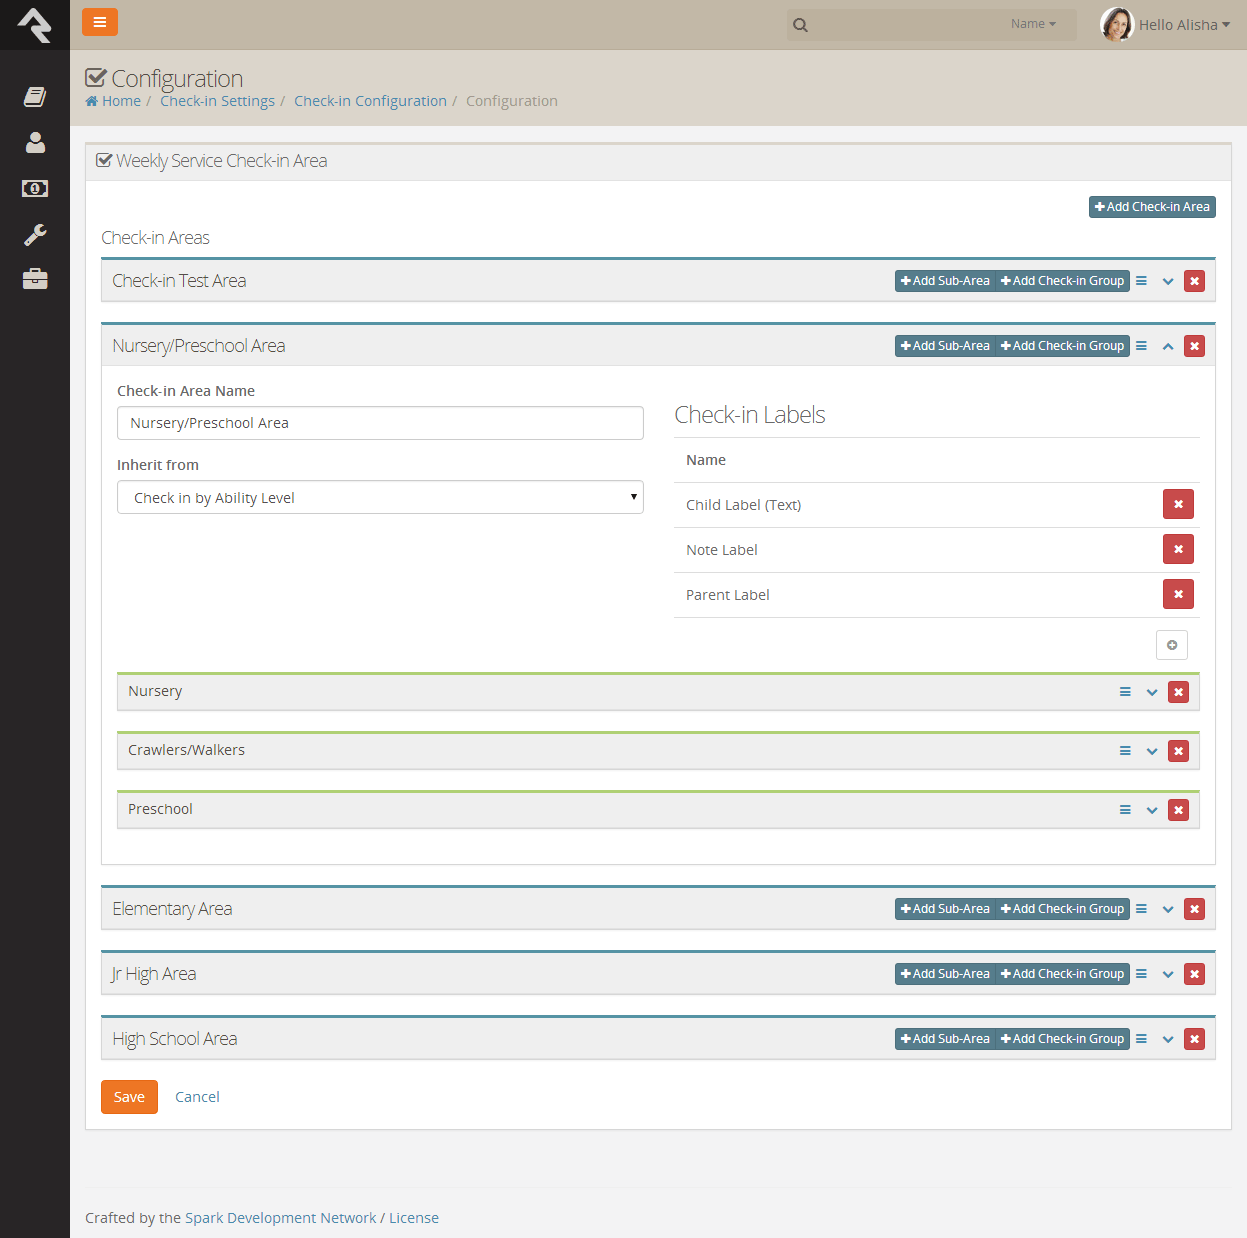The height and width of the screenshot is (1238, 1247).
Task: Go to Home breadcrumb
Action: [113, 101]
